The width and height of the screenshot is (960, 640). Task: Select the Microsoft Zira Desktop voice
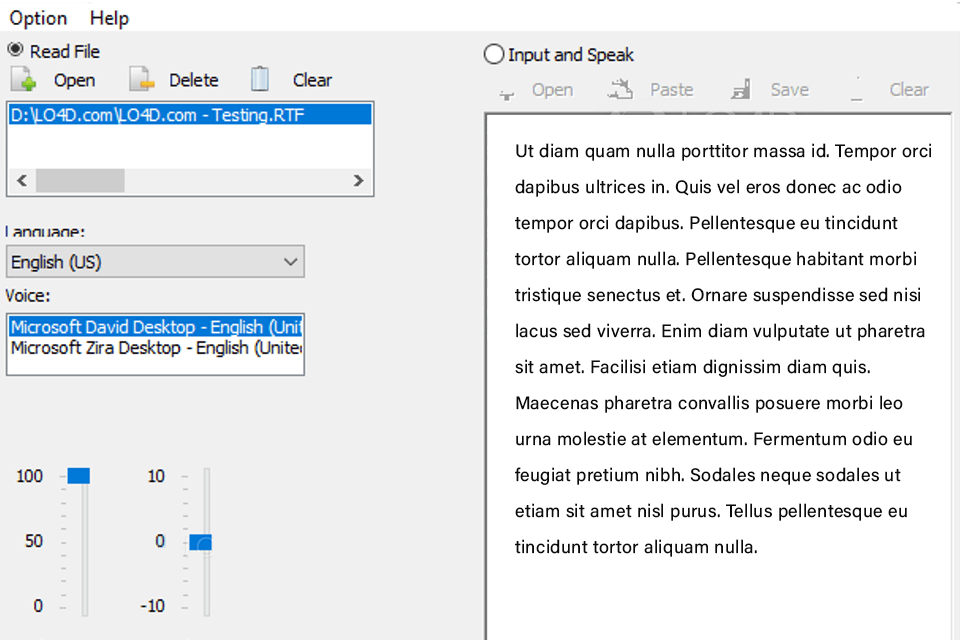[x=156, y=348]
